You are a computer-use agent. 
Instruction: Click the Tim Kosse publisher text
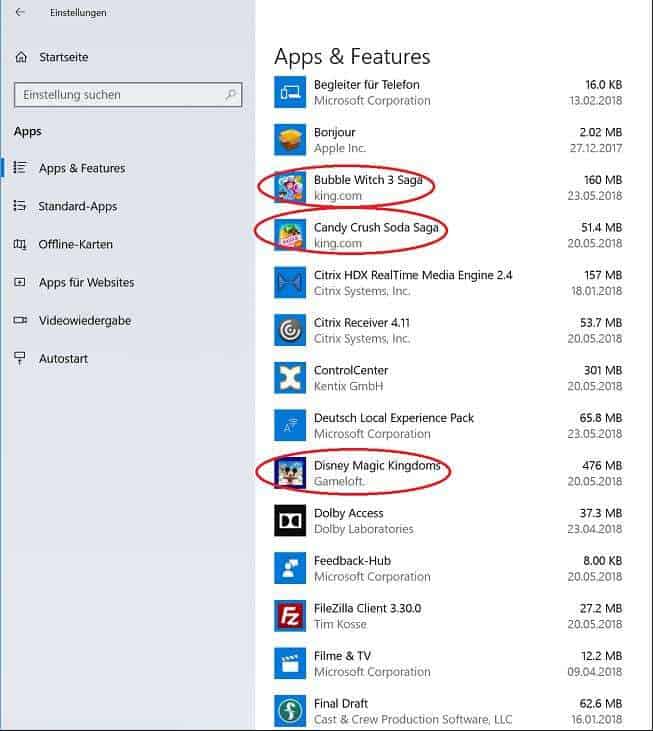tap(340, 624)
